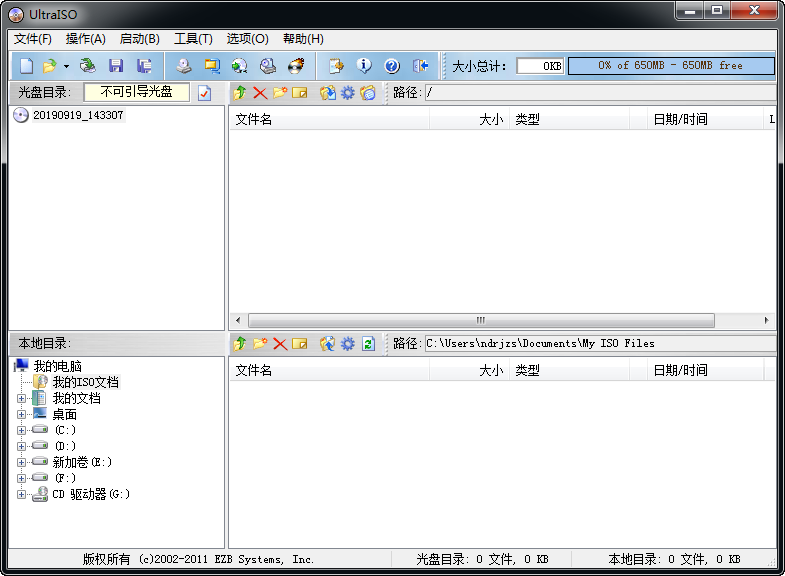Click the Burn CD/DVD Image flaming disc icon
This screenshot has height=576, width=785.
[296, 66]
